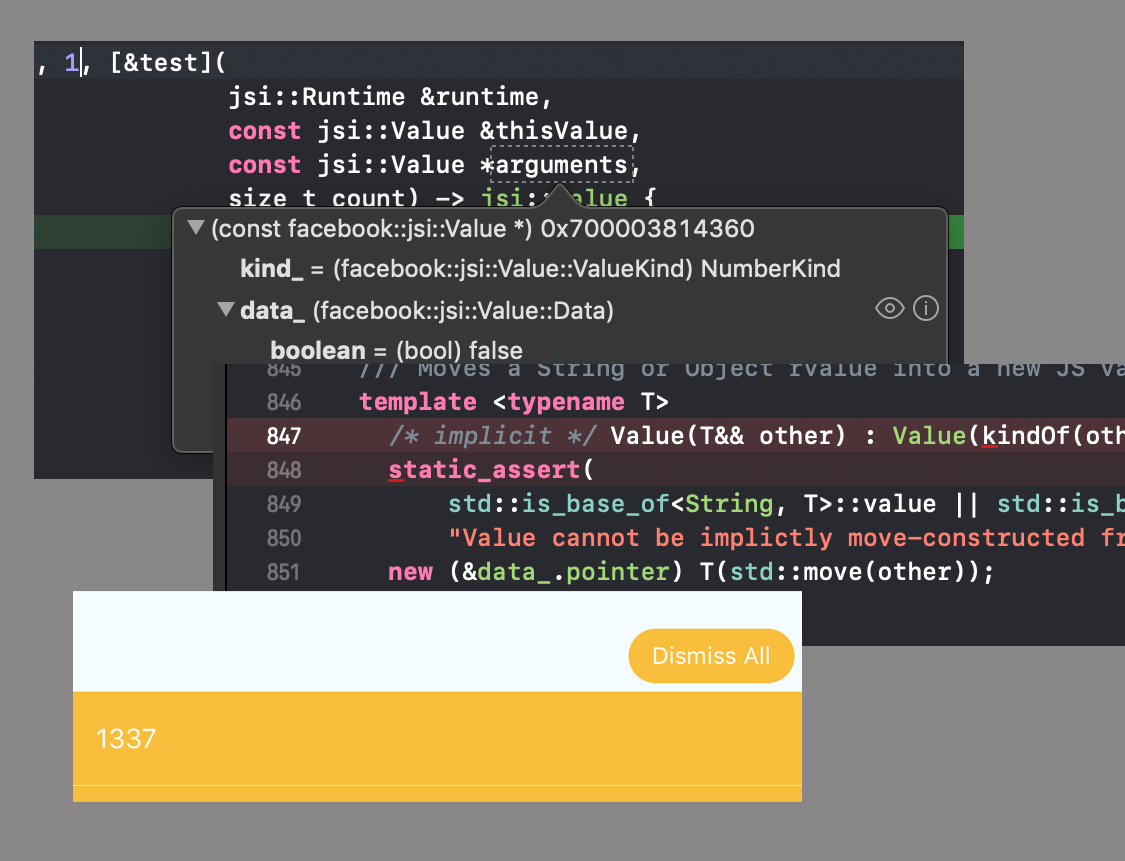
Task: Select the arguments parameter in the editor
Action: (560, 164)
